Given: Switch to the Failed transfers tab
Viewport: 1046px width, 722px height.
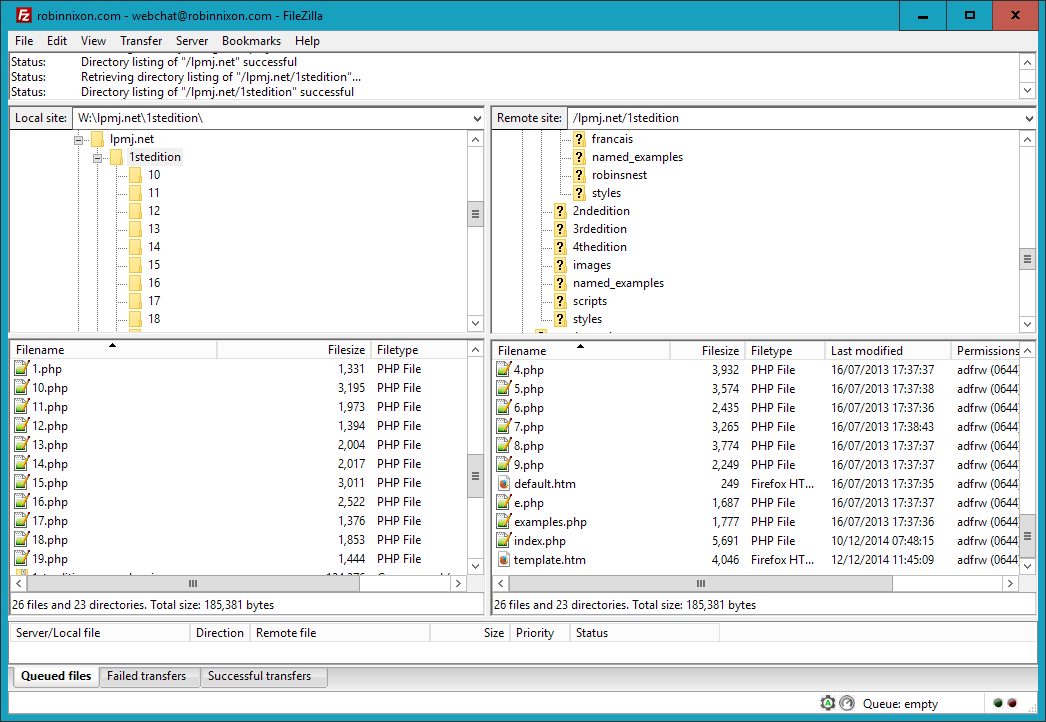Looking at the screenshot, I should coord(149,677).
